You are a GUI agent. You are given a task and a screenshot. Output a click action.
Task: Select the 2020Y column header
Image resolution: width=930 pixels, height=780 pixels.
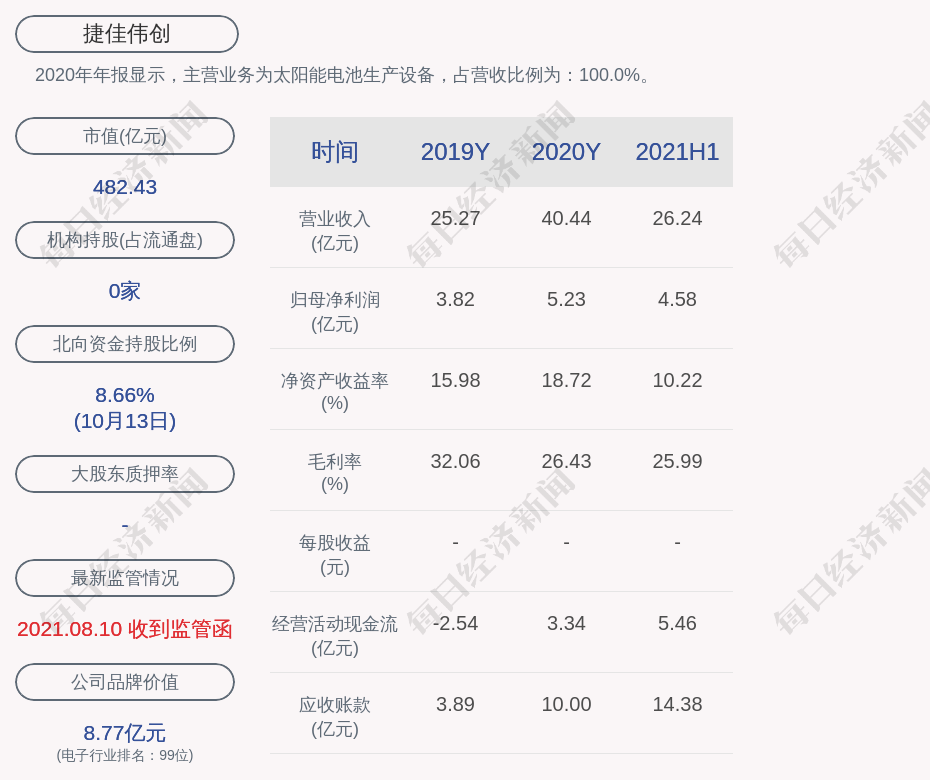pyautogui.click(x=566, y=152)
